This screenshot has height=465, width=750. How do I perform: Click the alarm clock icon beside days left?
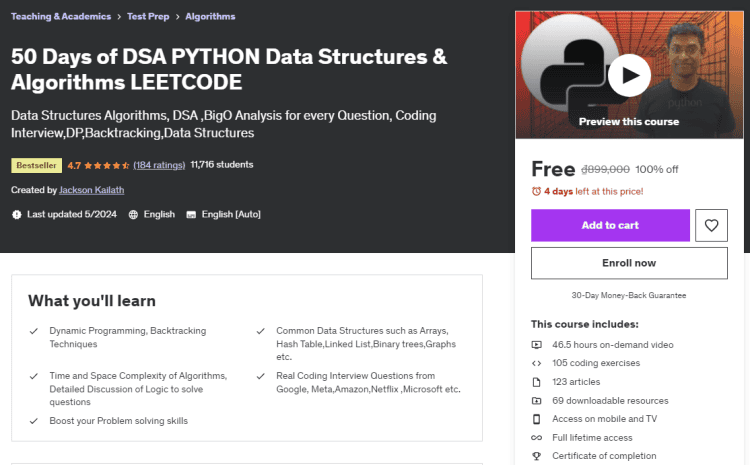click(x=536, y=191)
